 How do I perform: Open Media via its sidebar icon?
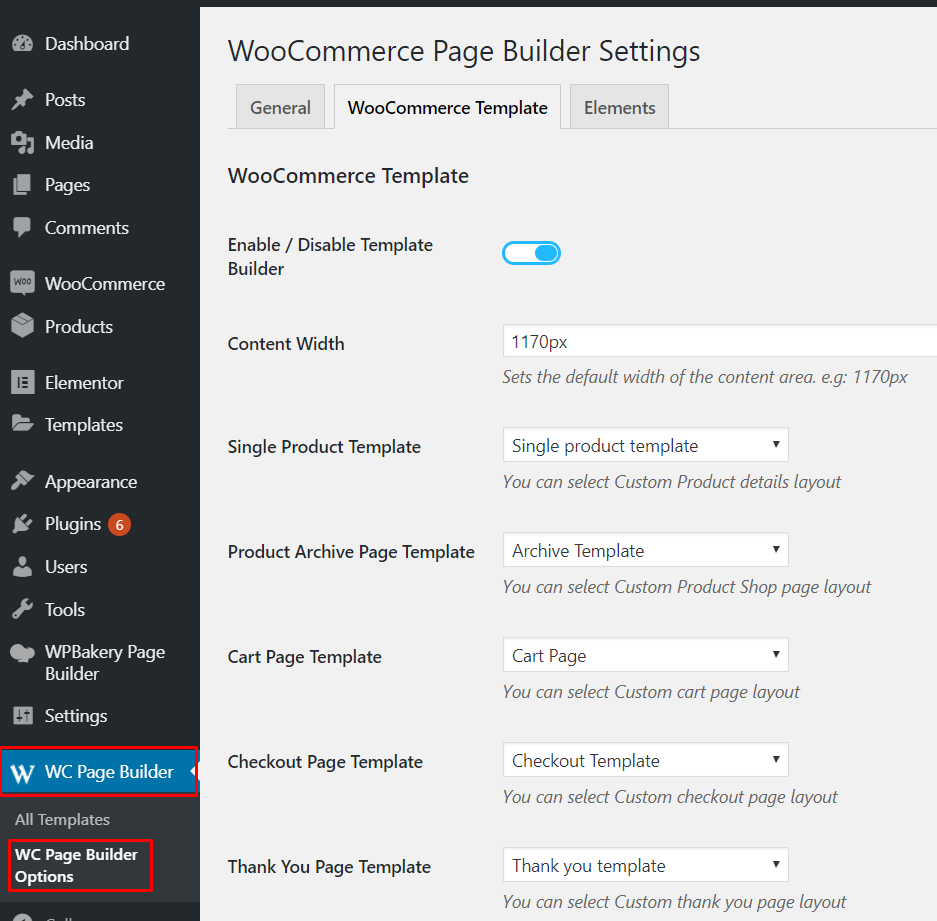[22, 143]
